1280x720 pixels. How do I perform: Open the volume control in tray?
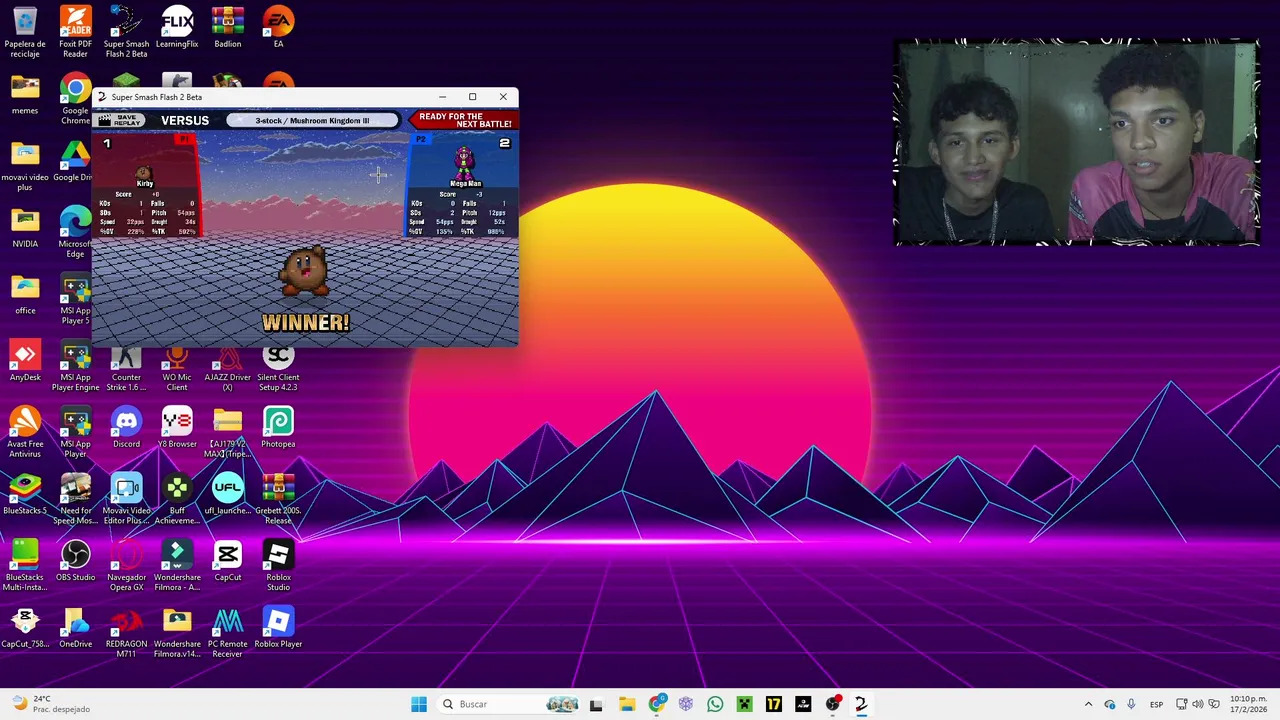(x=1198, y=704)
